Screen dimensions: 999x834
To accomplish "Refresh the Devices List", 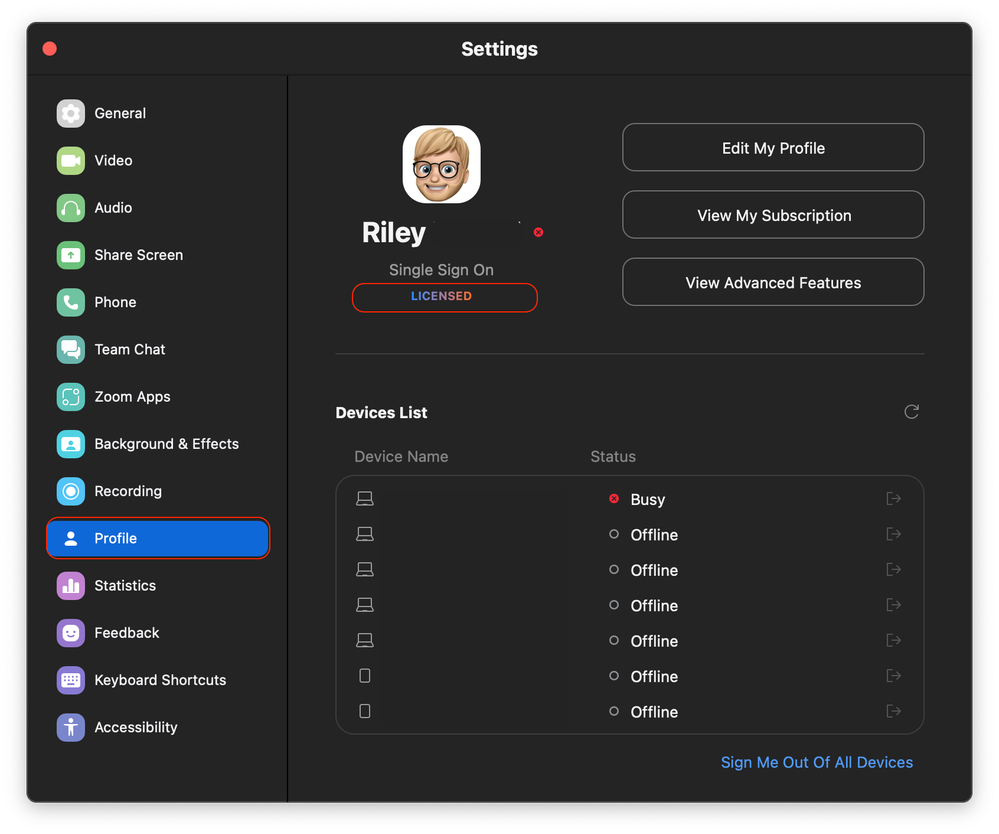I will [911, 412].
